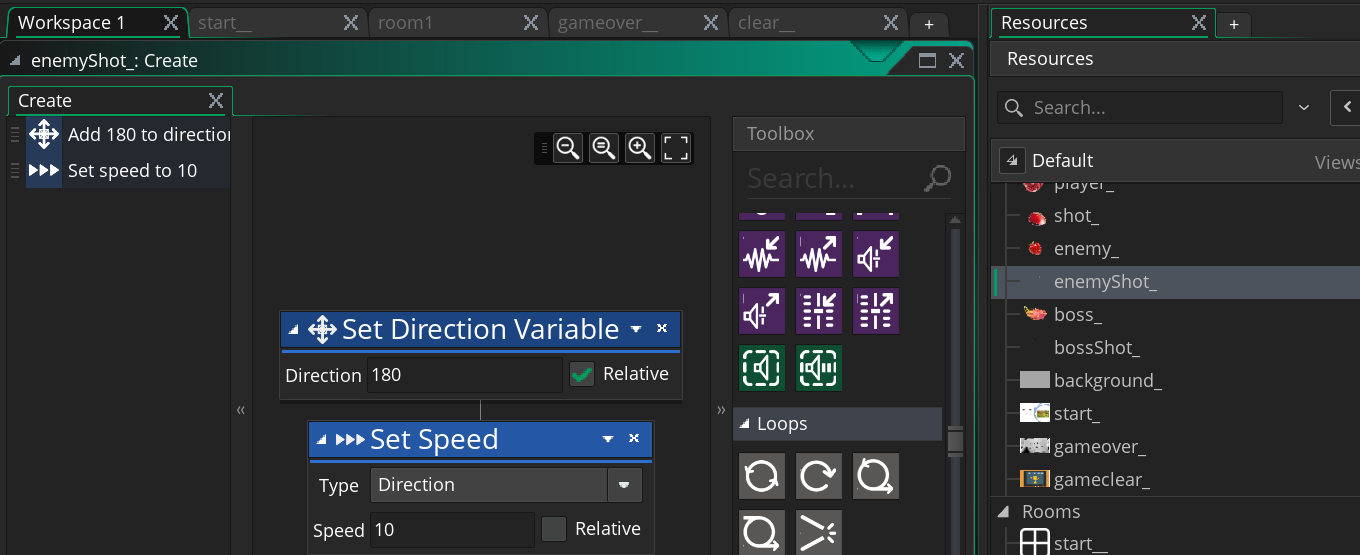Open the gameover__ workspace tab
This screenshot has height=555, width=1360.
(x=607, y=23)
